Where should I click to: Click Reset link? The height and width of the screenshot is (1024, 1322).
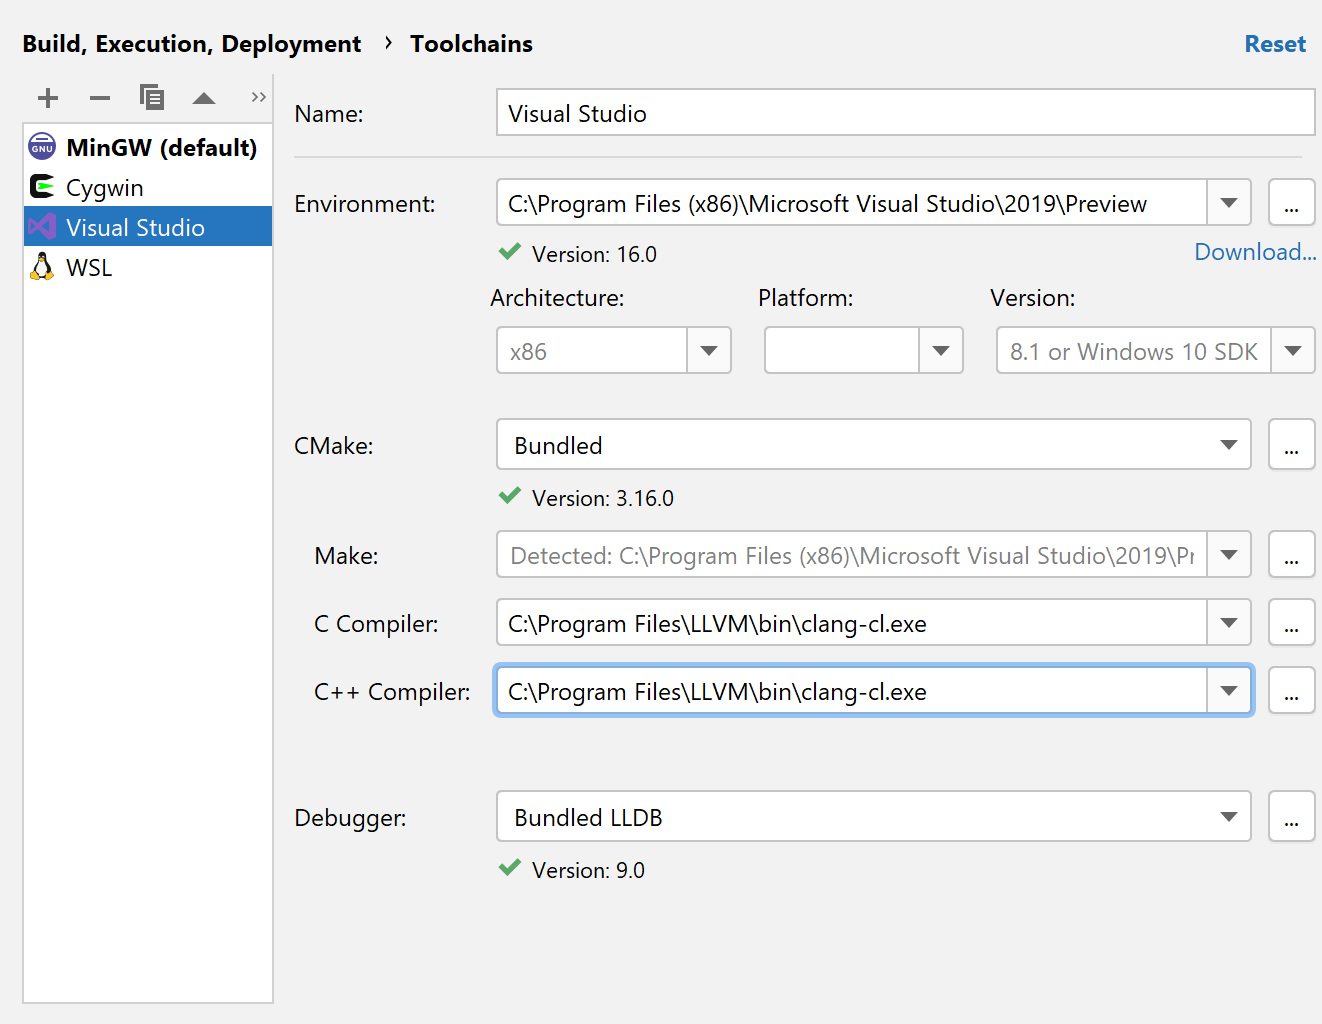tap(1275, 44)
